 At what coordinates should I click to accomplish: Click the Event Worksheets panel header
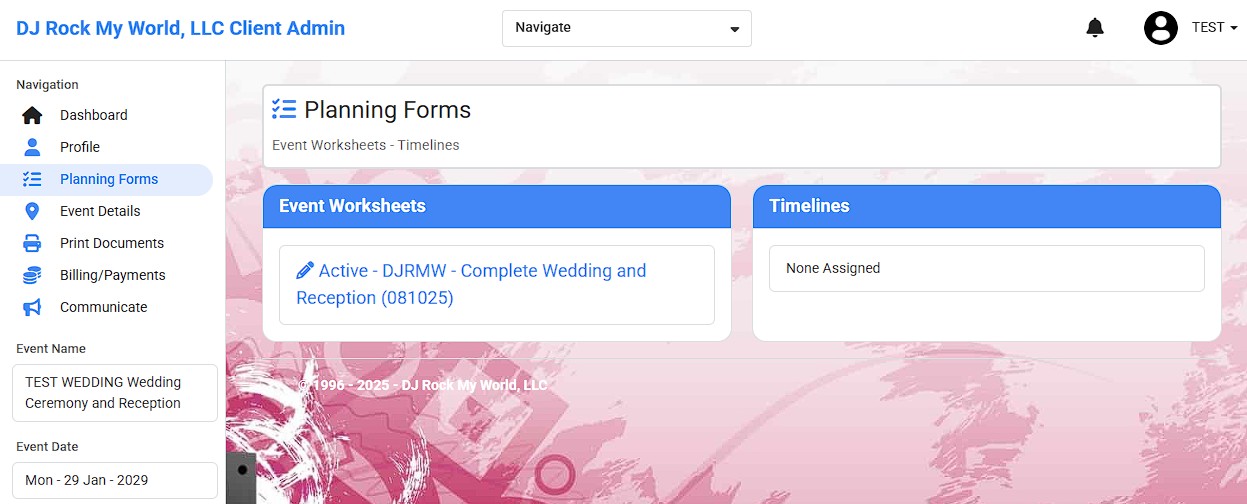497,206
